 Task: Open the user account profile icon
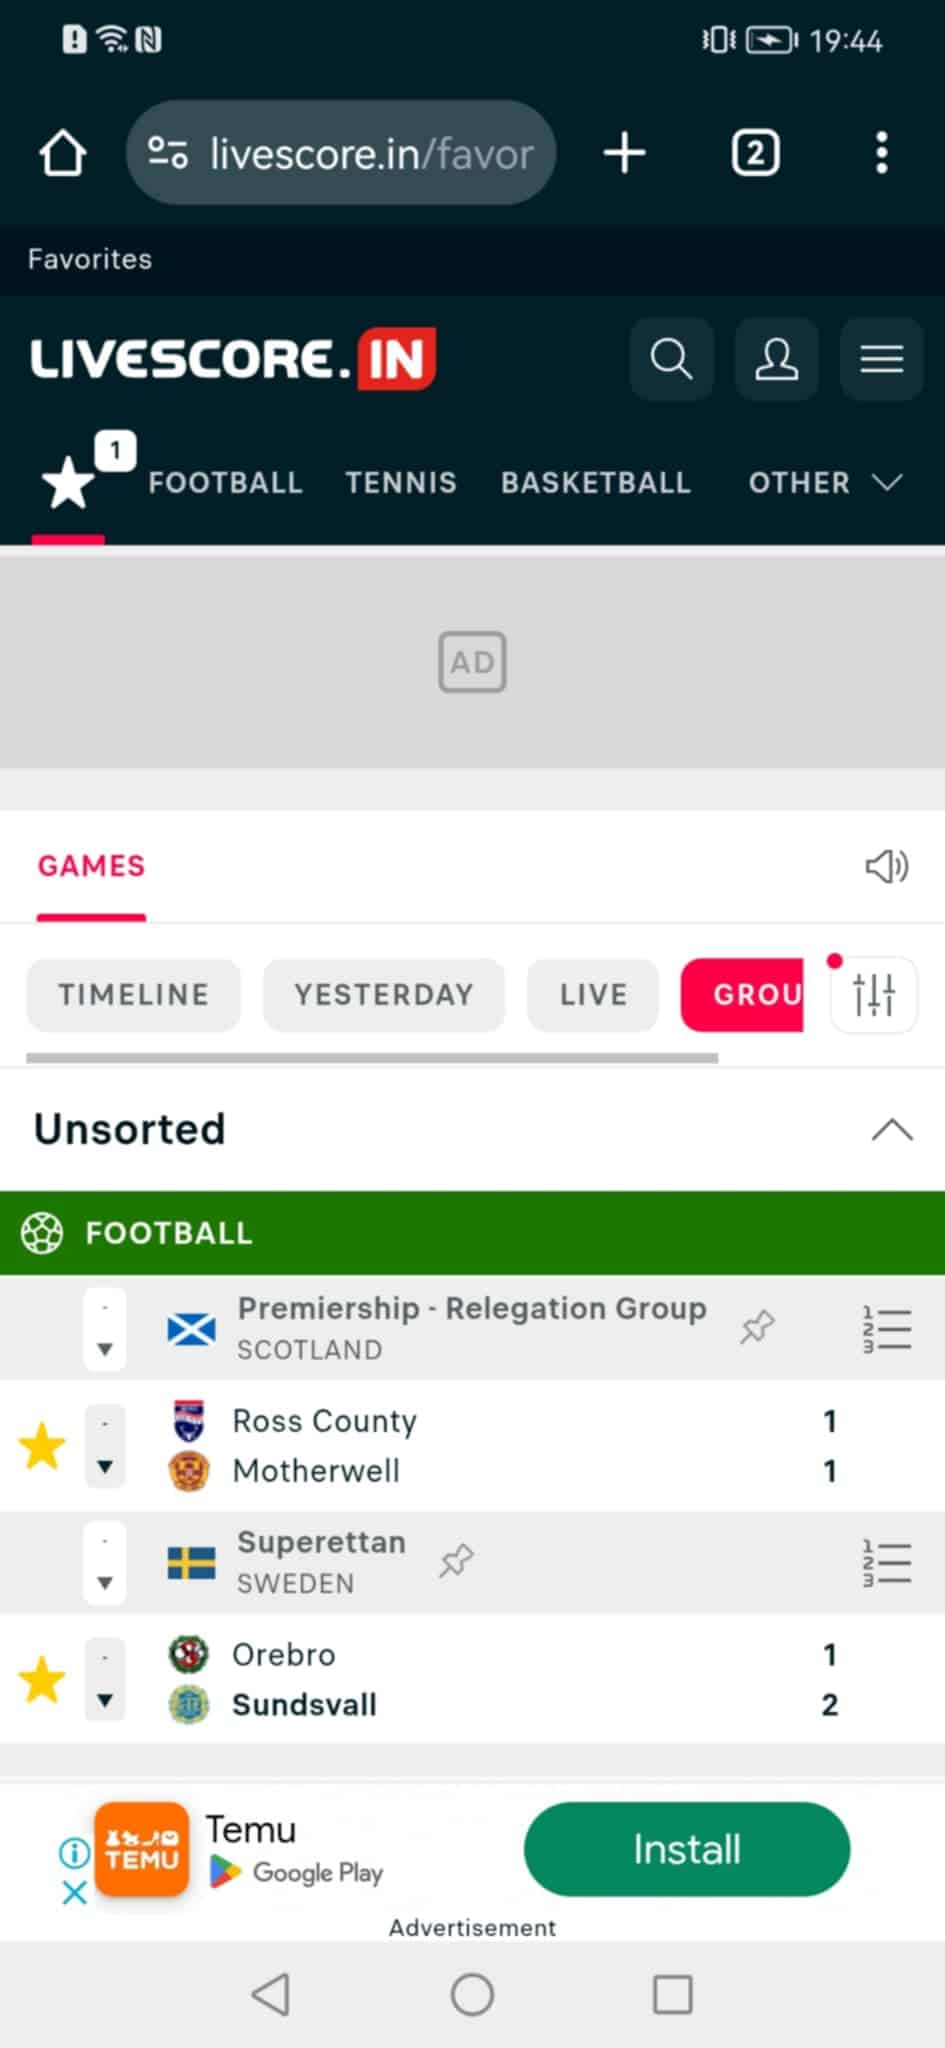pos(776,358)
